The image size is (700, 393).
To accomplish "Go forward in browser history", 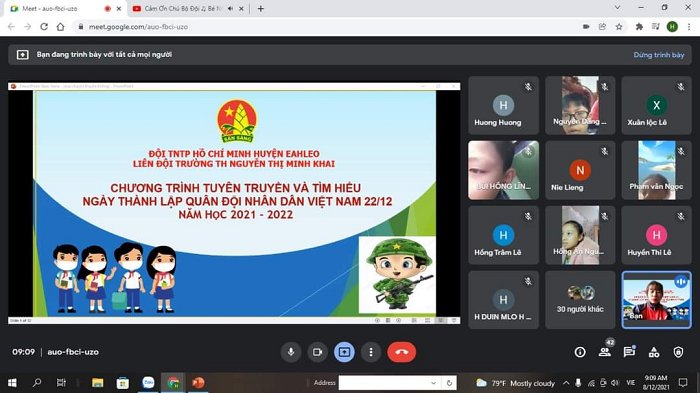I will click(28, 27).
